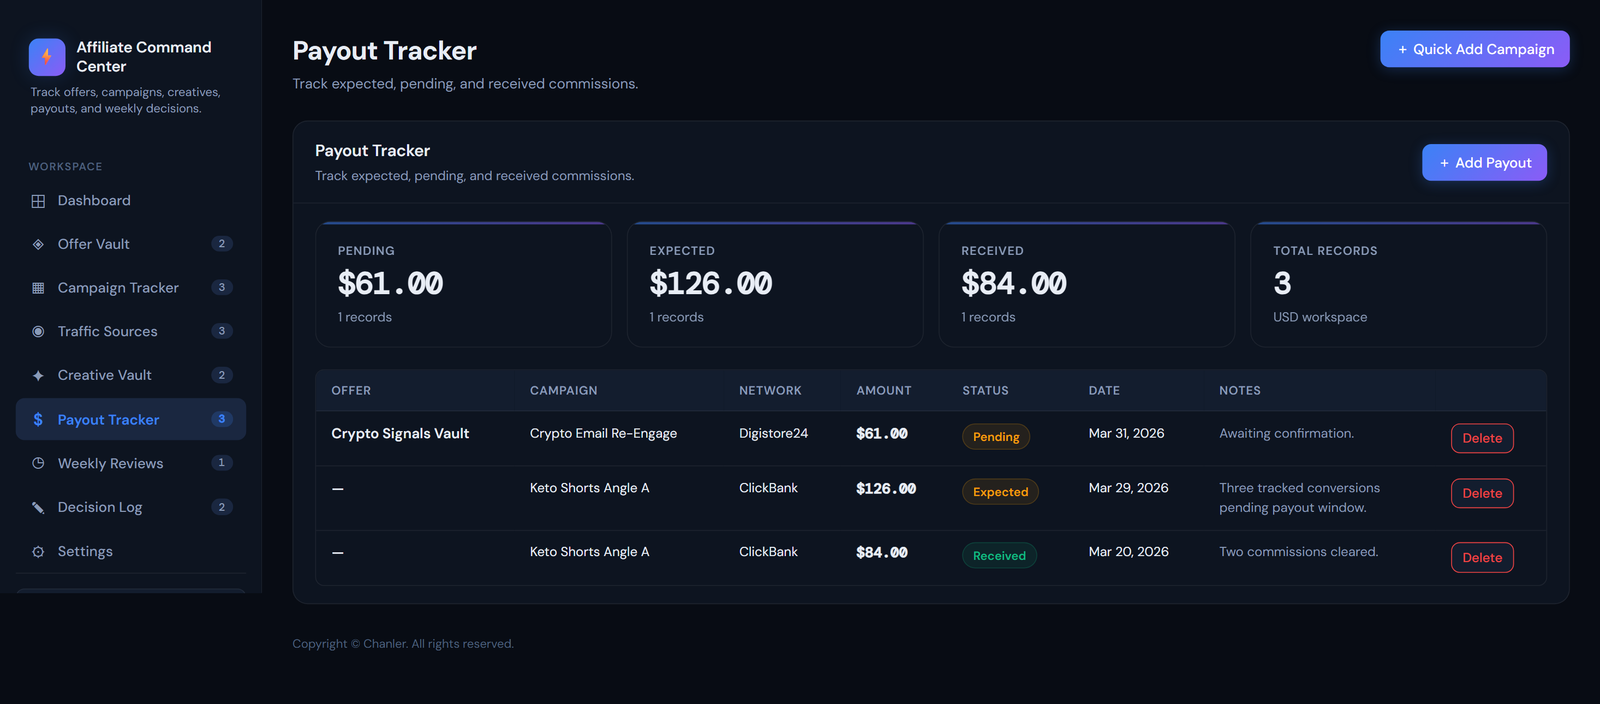Select the Total Records summary card
The height and width of the screenshot is (704, 1600).
(x=1399, y=285)
